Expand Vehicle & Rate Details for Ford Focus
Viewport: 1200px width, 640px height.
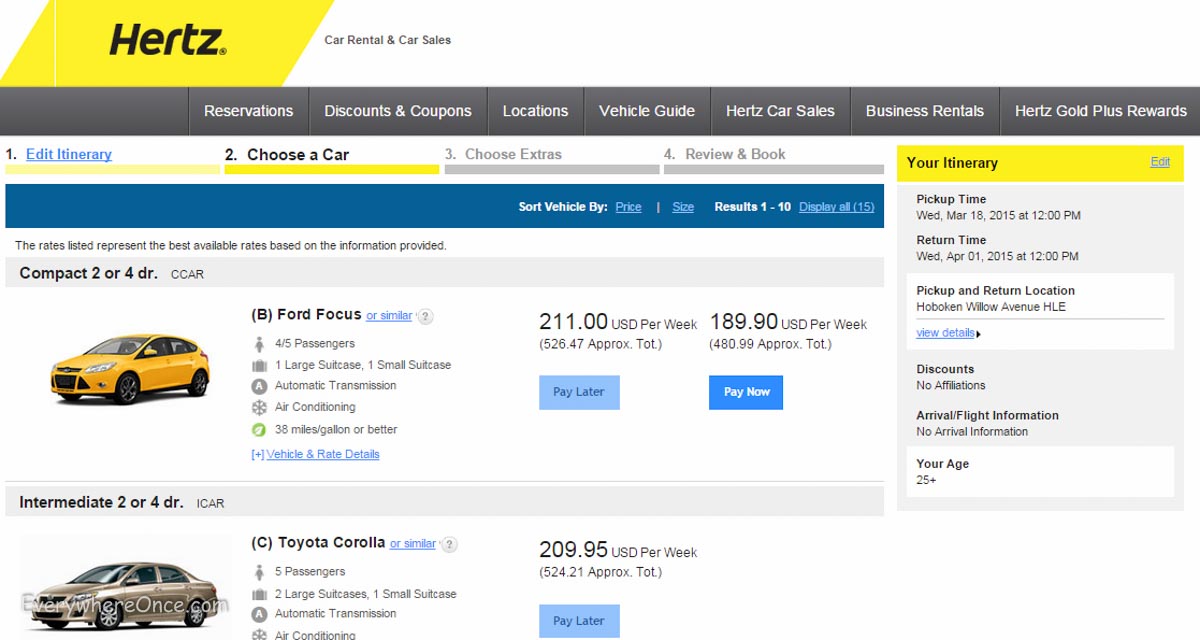pyautogui.click(x=316, y=454)
